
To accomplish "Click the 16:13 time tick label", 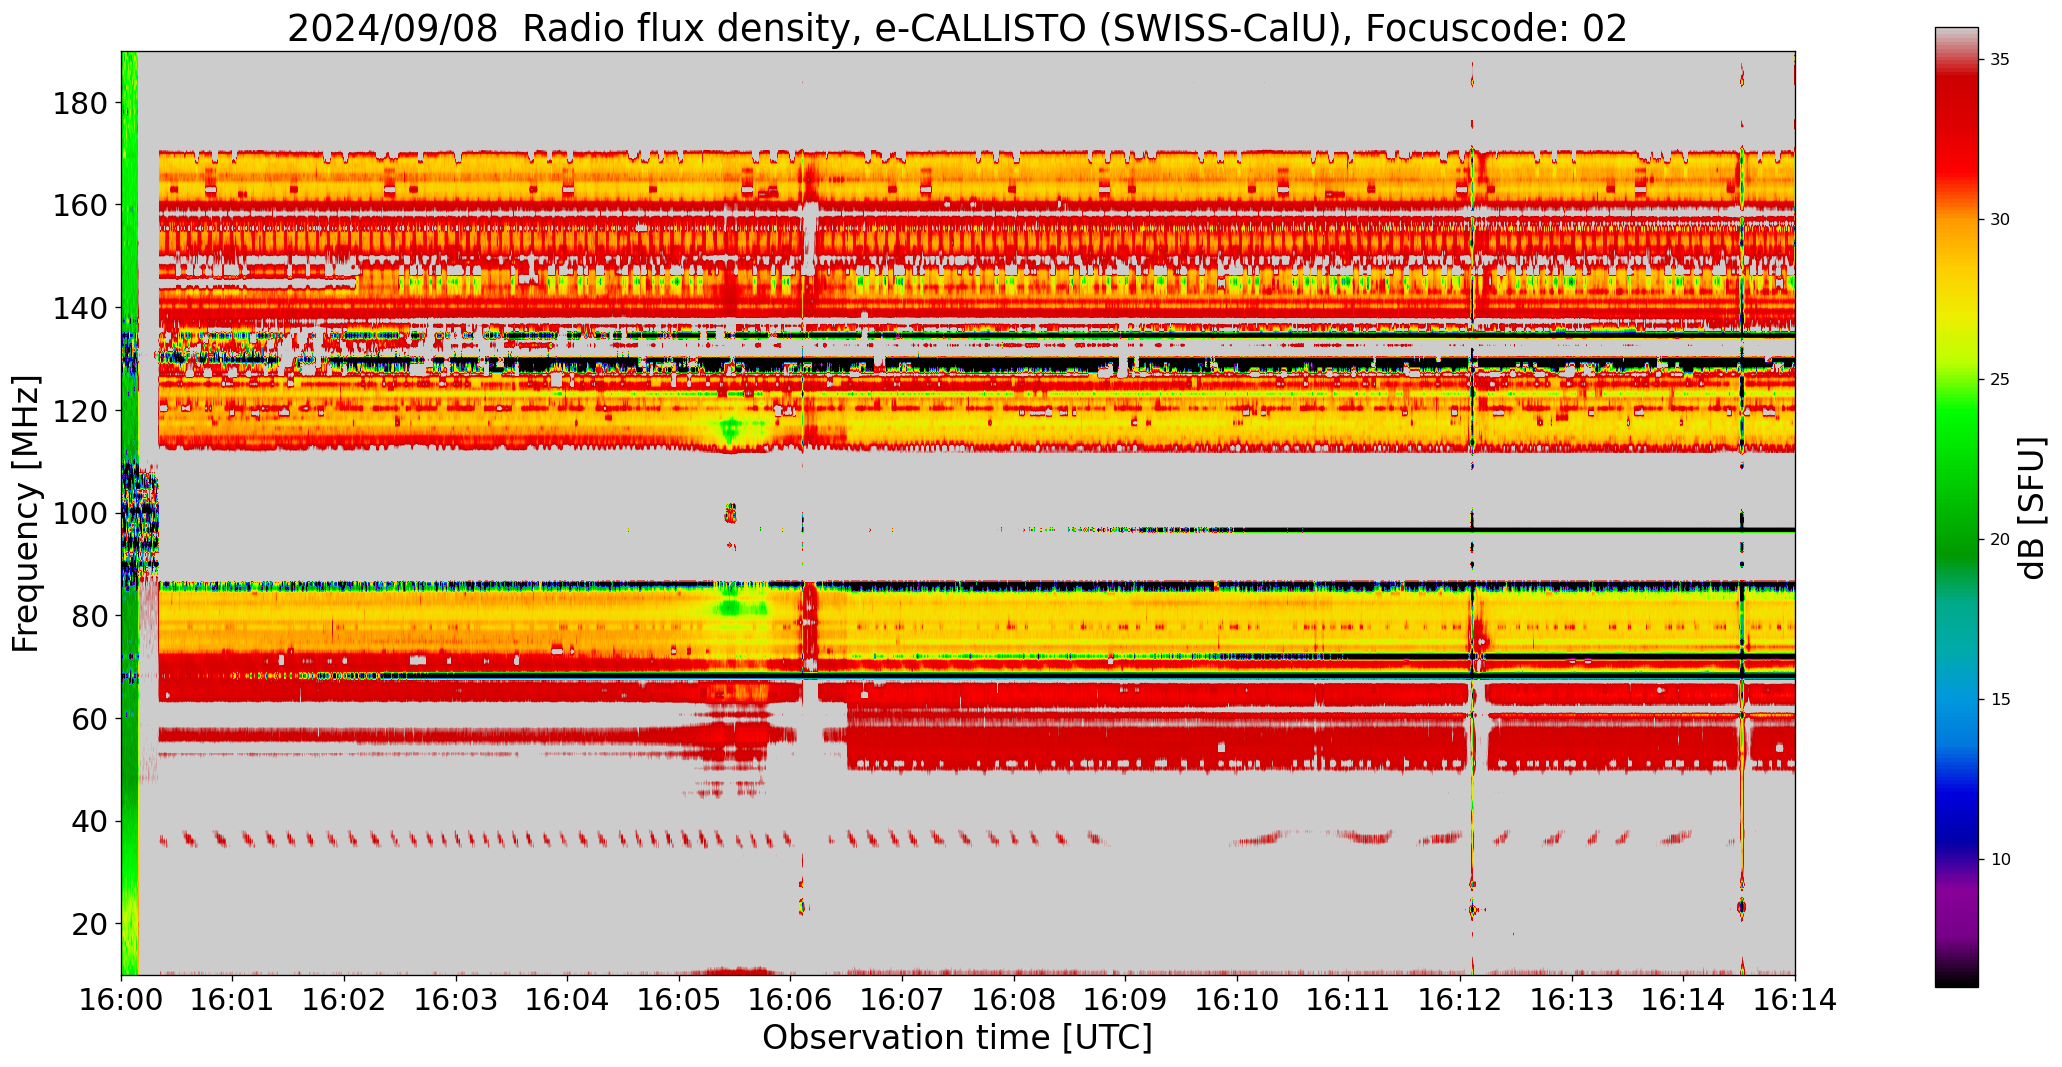I will point(1572,1000).
